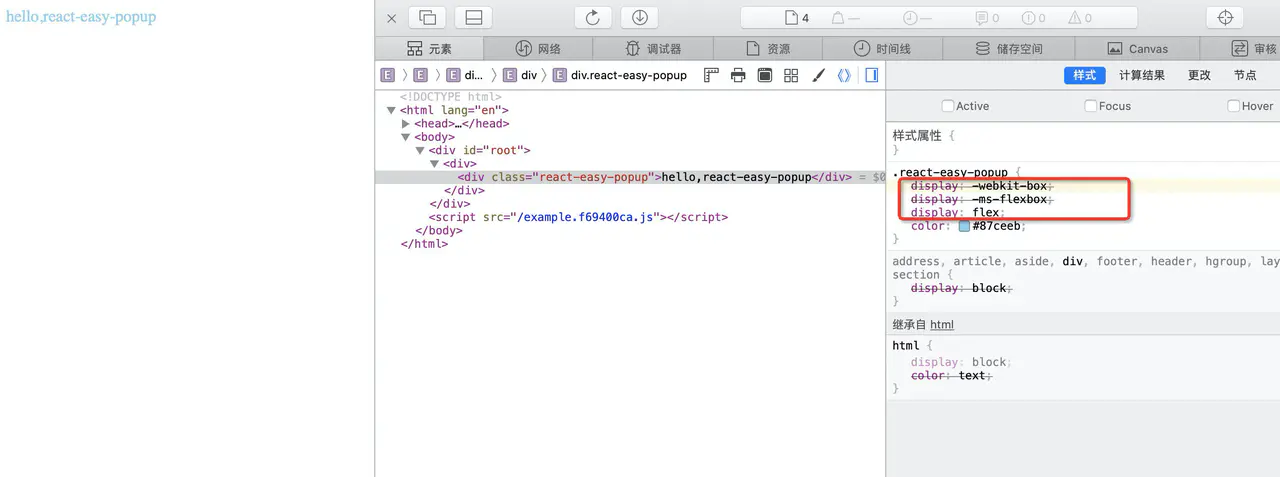This screenshot has width=1280, height=477.
Task: Switch to the 储存空间 (Storage) tab
Action: [1008, 48]
